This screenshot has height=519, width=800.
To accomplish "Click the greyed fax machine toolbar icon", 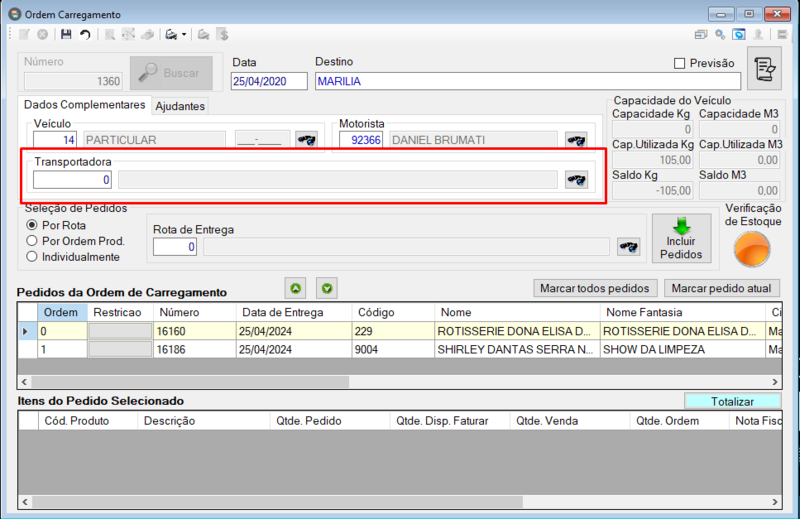I will pyautogui.click(x=148, y=35).
